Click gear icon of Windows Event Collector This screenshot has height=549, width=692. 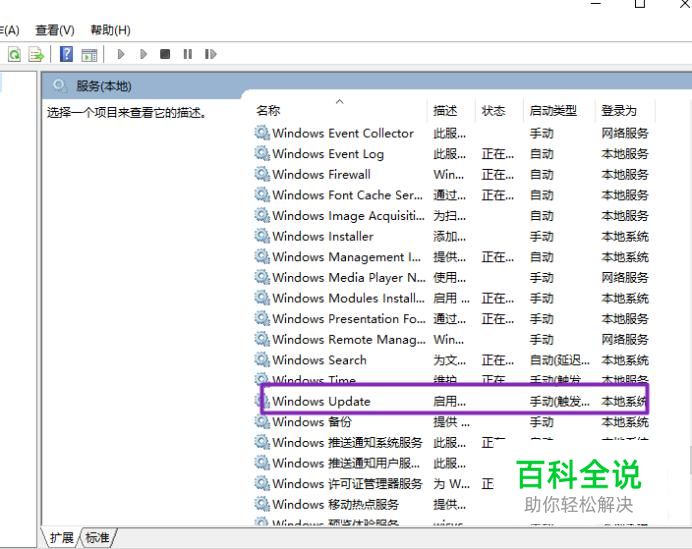pos(262,132)
